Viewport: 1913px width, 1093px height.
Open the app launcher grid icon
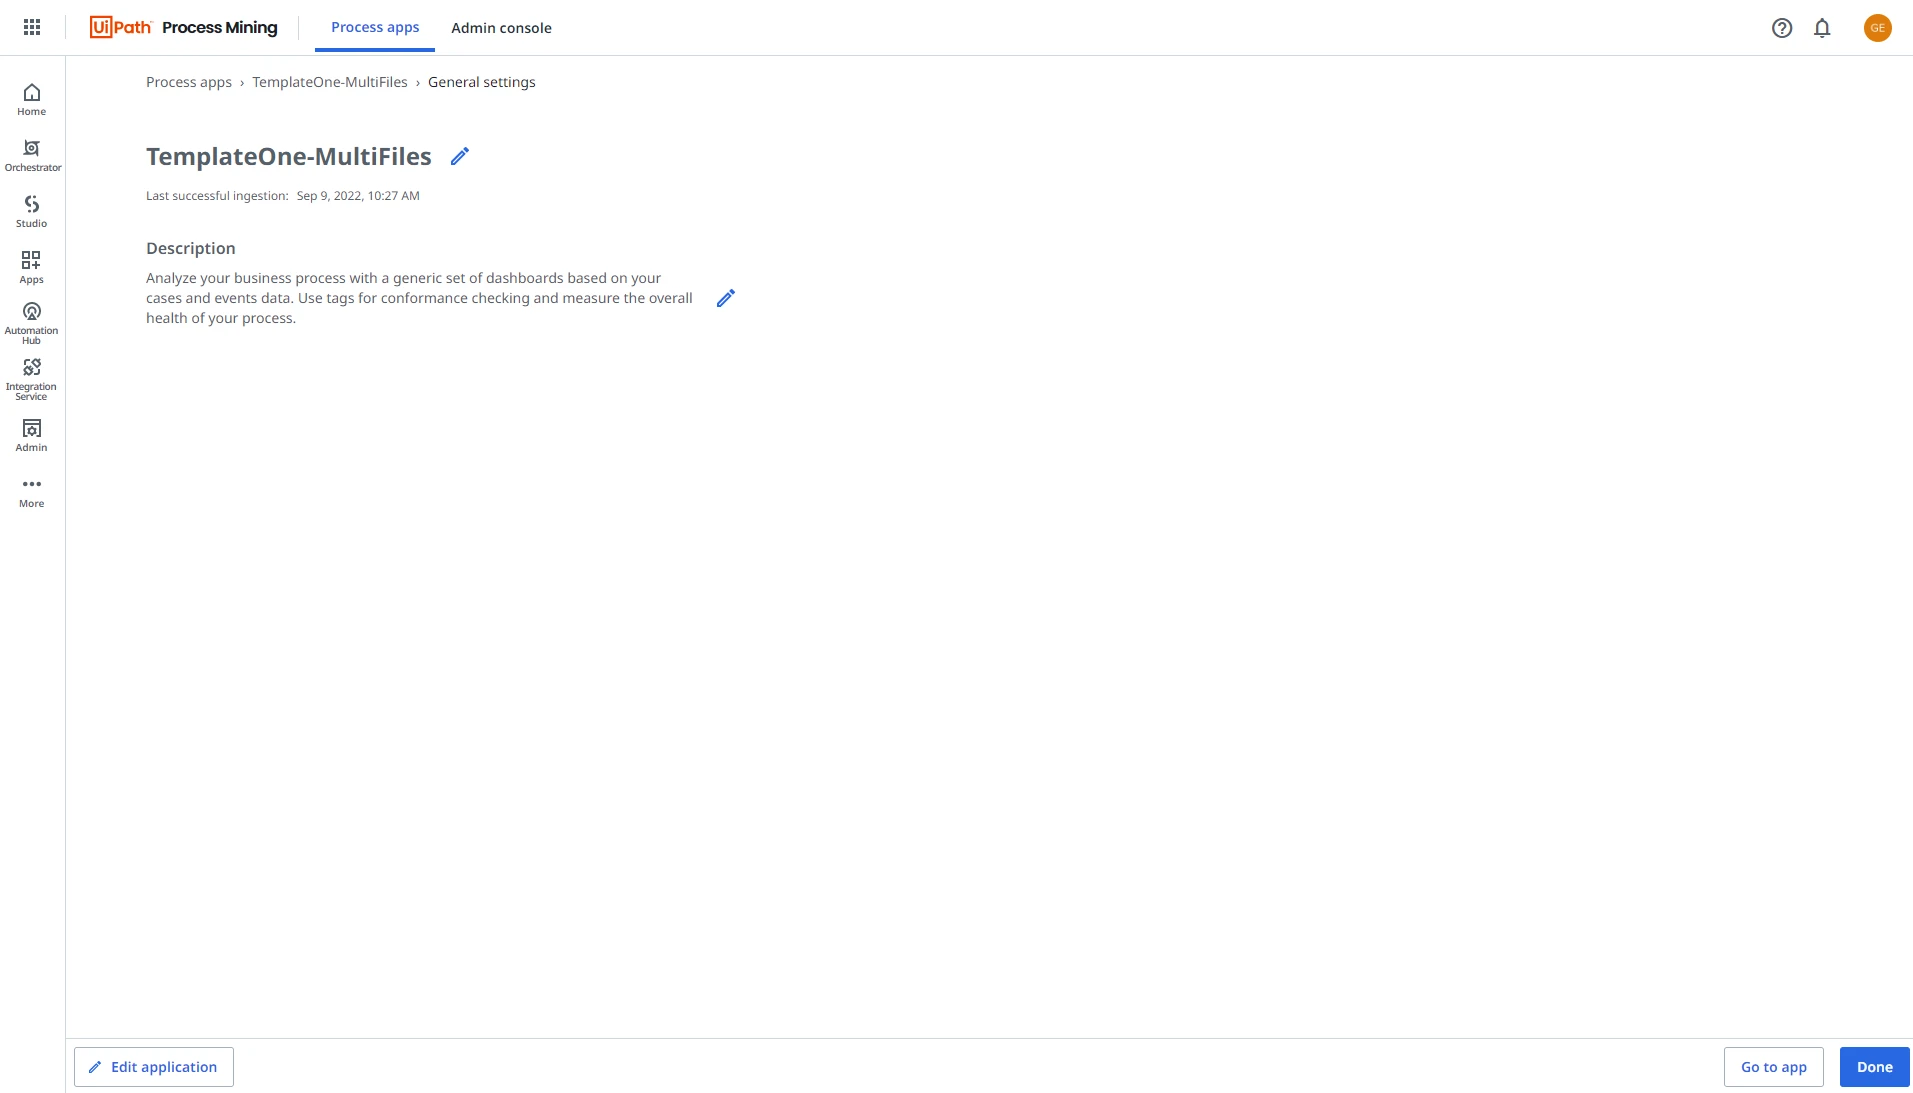click(32, 27)
